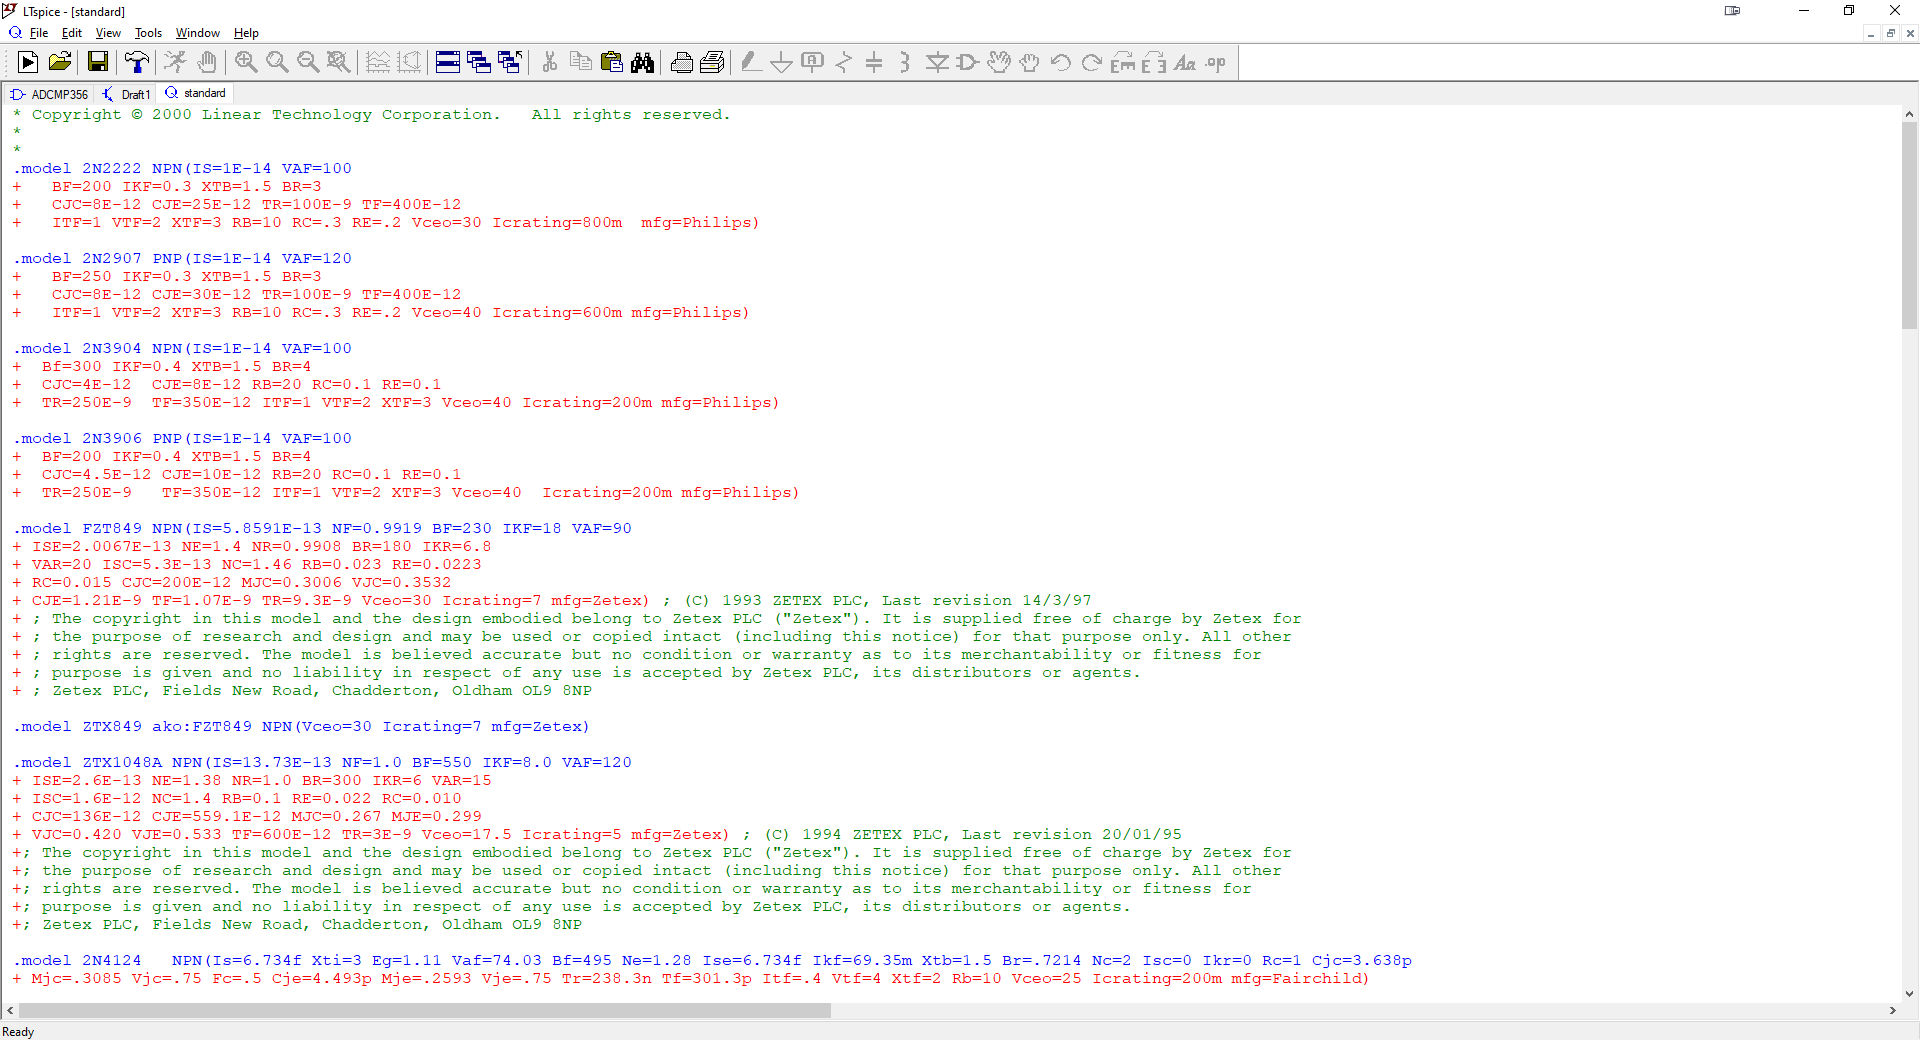Select the Zoom Out magnifier tool
The image size is (1920, 1040).
pos(308,62)
